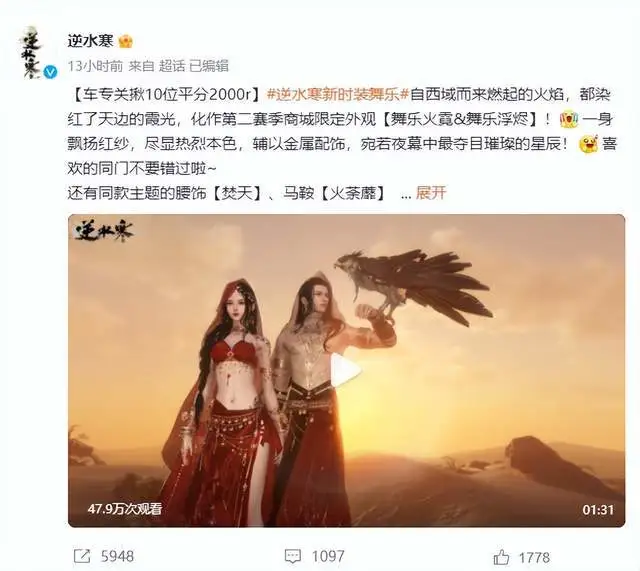Click the crown member badge icon
Viewport: 640px width, 571px height.
pyautogui.click(x=126, y=42)
